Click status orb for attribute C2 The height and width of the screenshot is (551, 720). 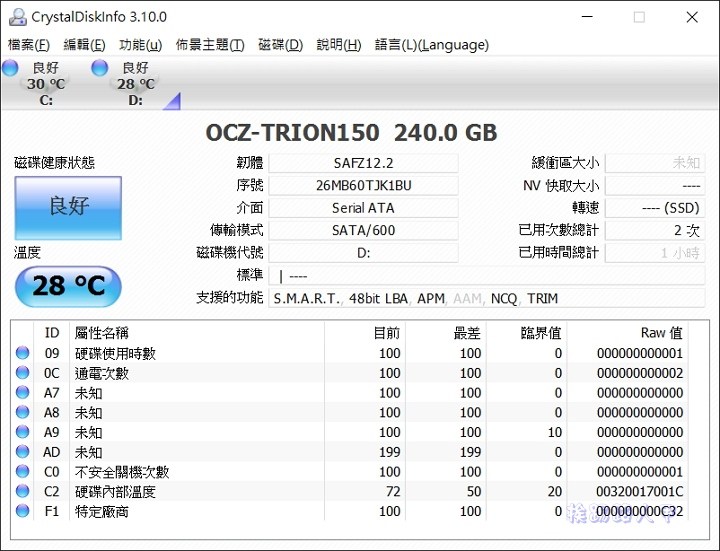pyautogui.click(x=22, y=491)
